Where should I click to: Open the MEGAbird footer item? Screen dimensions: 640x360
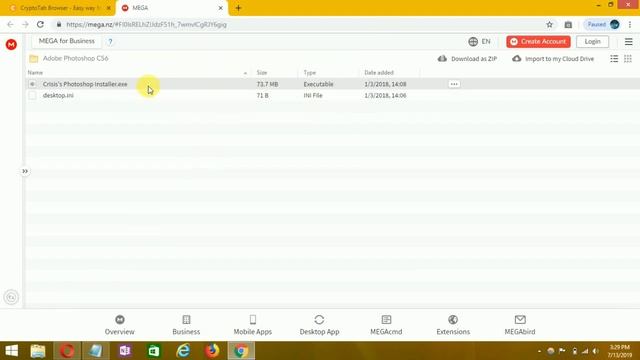tap(520, 325)
